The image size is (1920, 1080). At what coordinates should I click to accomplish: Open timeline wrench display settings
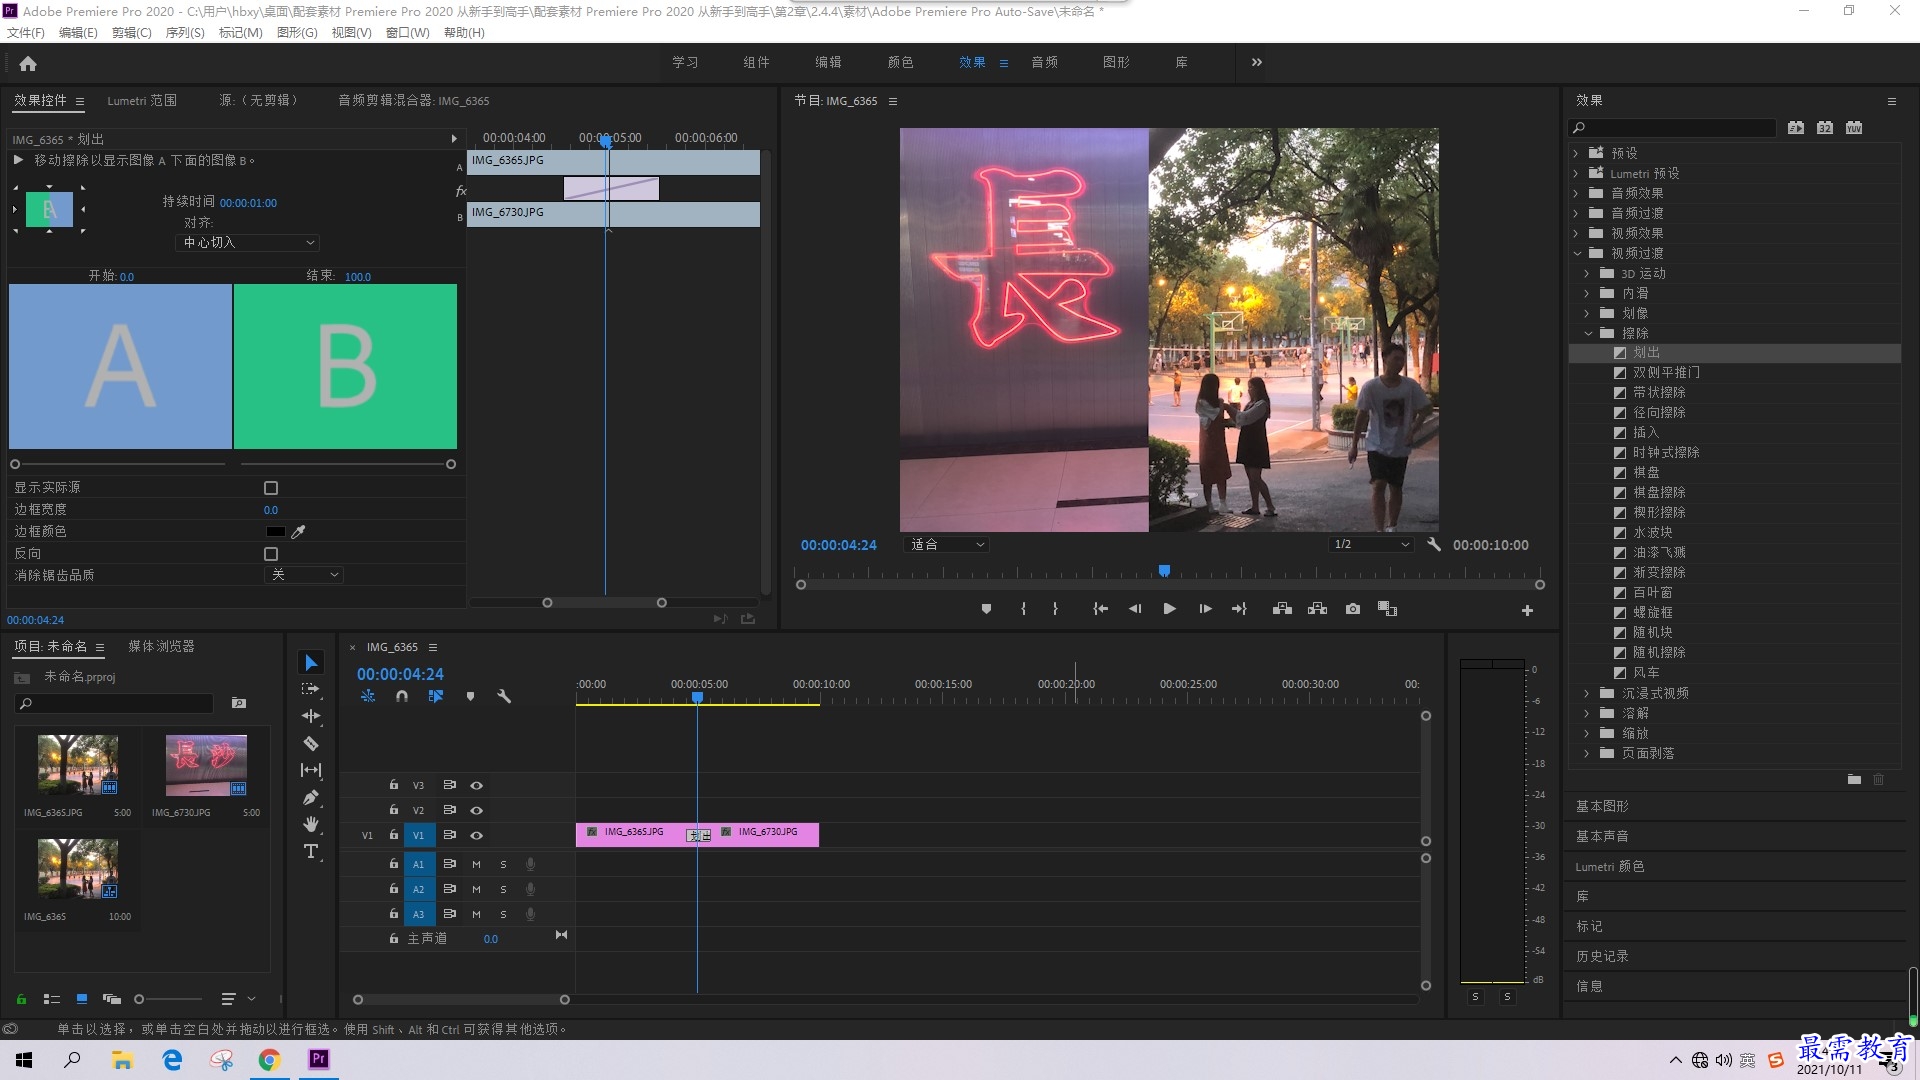pyautogui.click(x=504, y=696)
